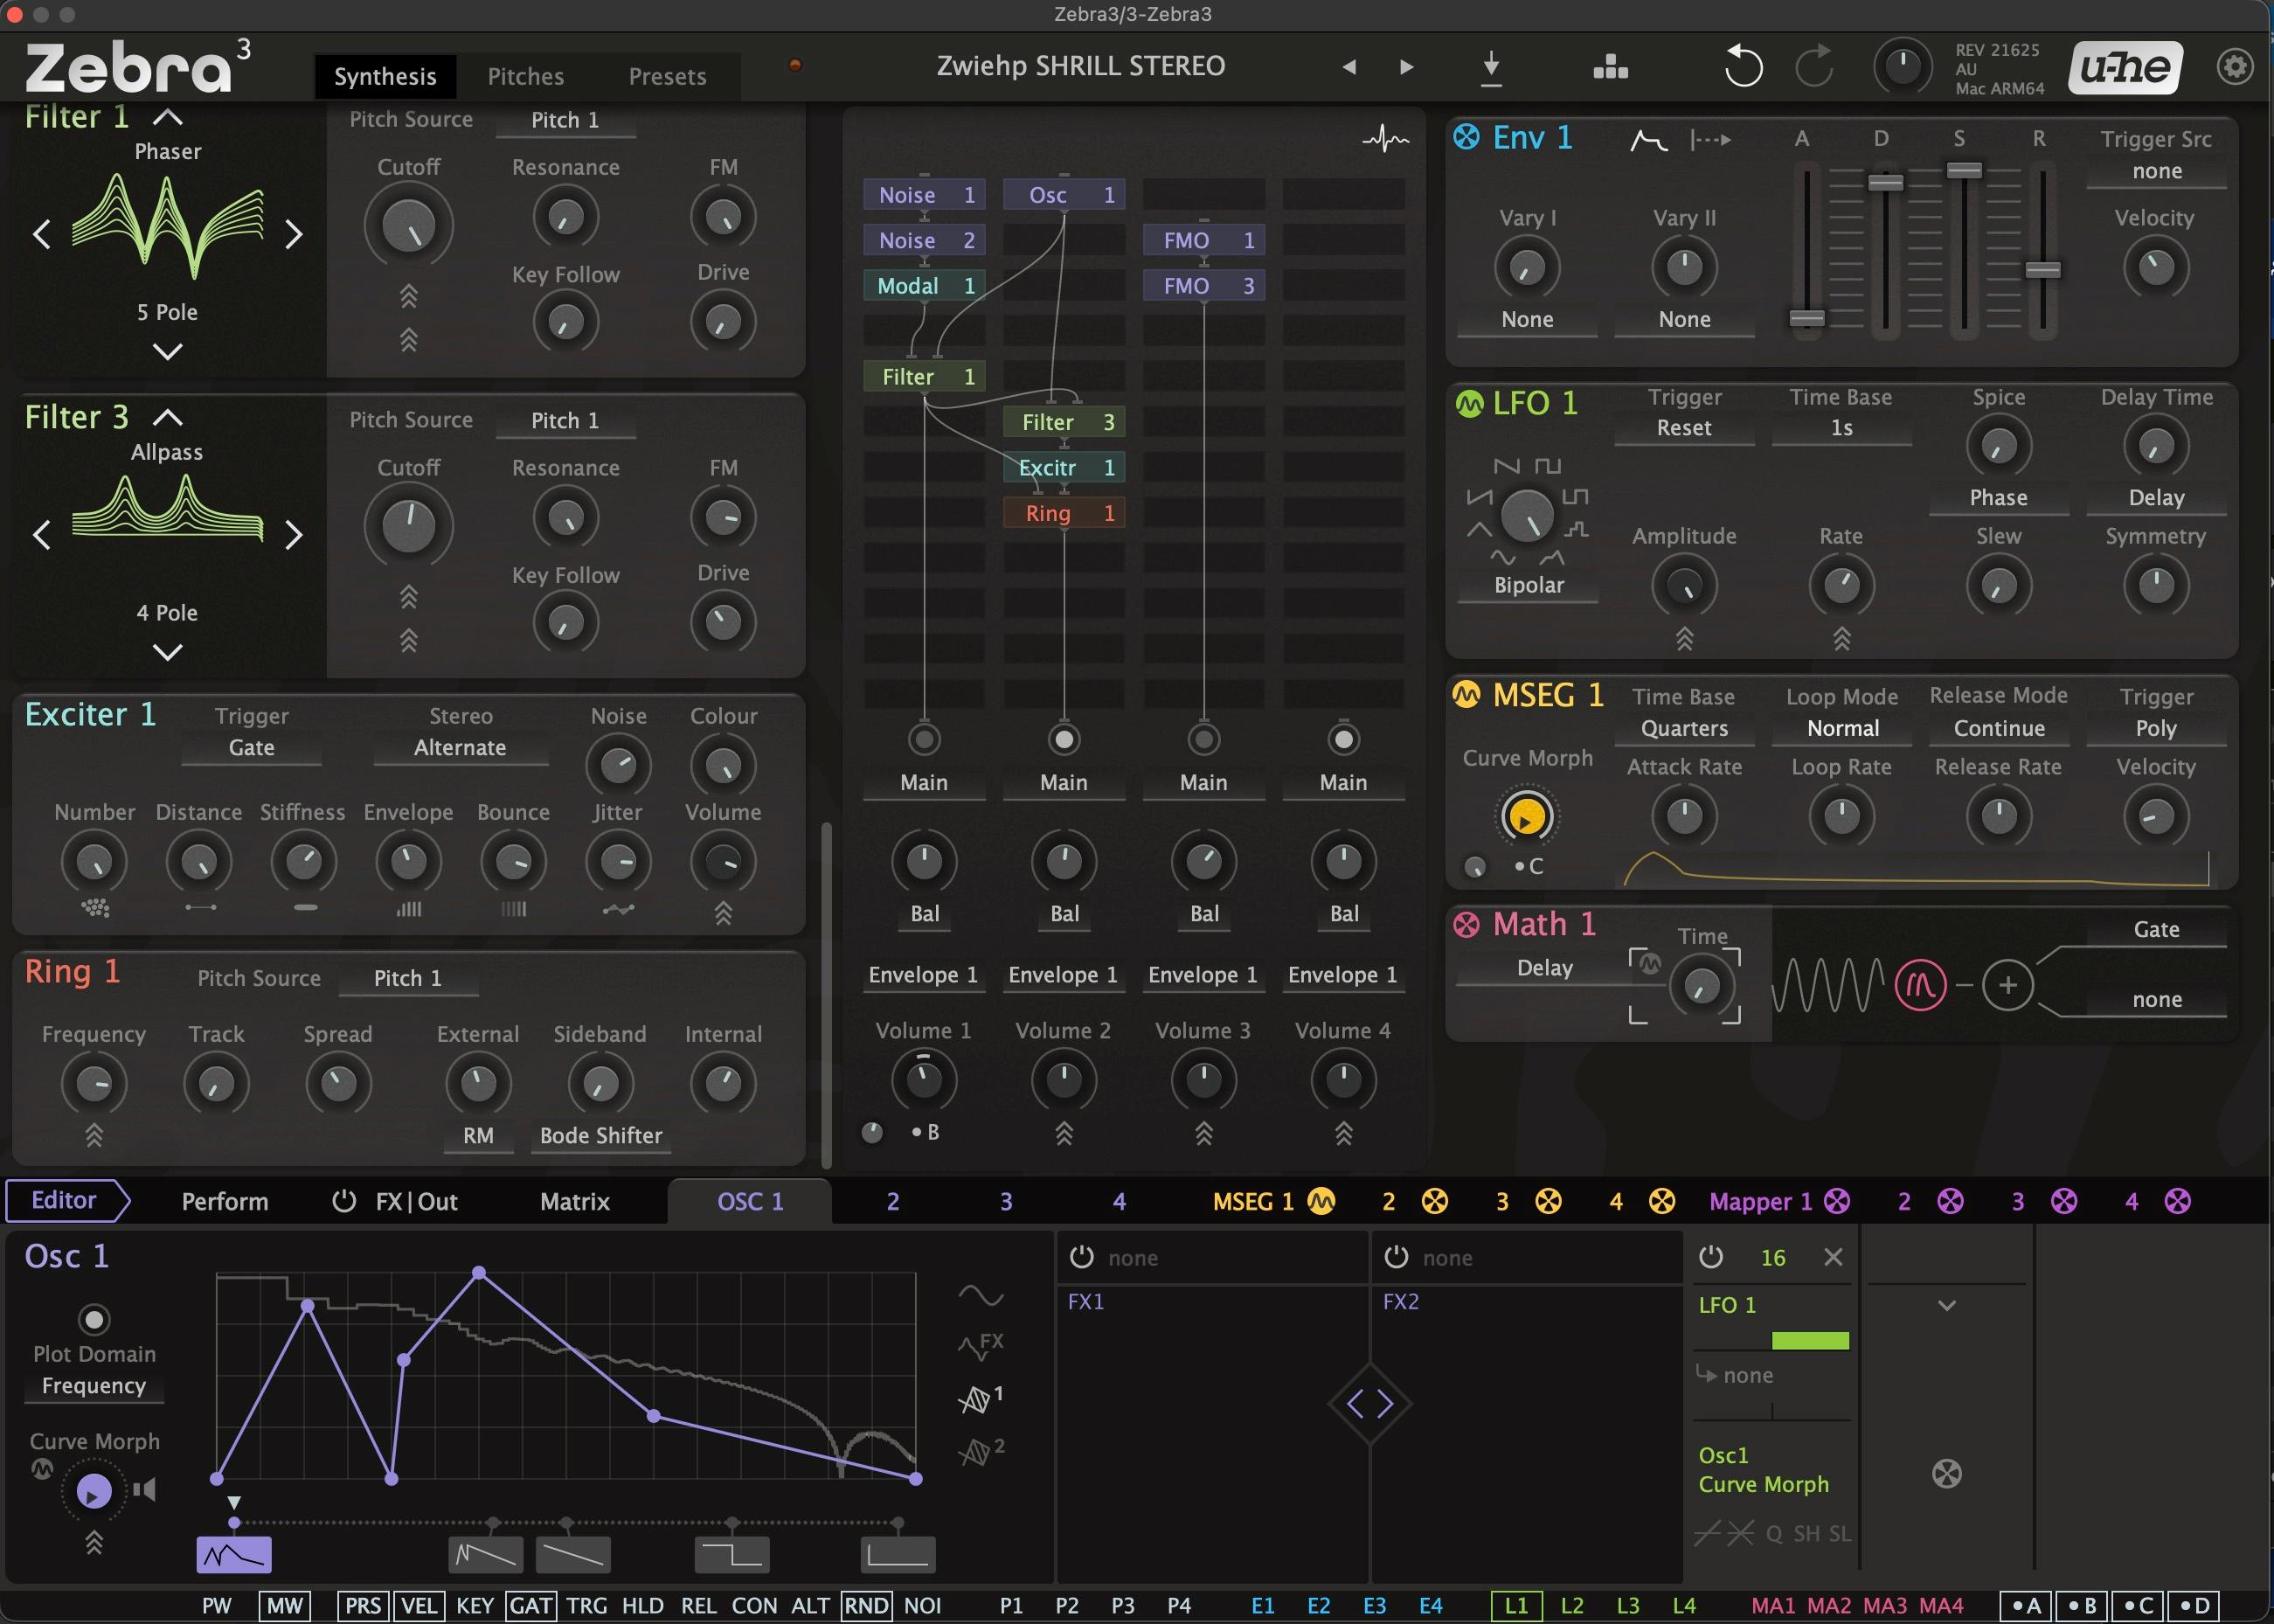This screenshot has width=2274, height=1624.
Task: Open MSEG 1 Loop Mode Normal dropdown
Action: 1842,729
